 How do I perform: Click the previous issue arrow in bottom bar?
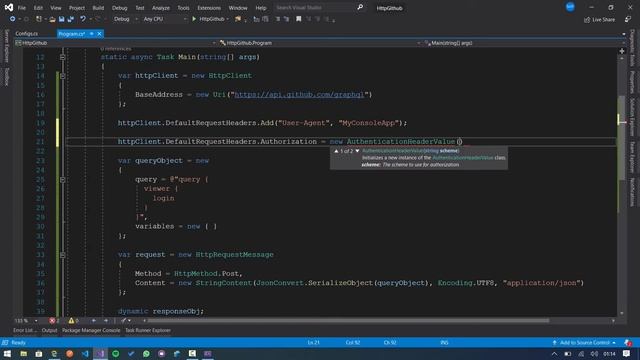[x=93, y=321]
